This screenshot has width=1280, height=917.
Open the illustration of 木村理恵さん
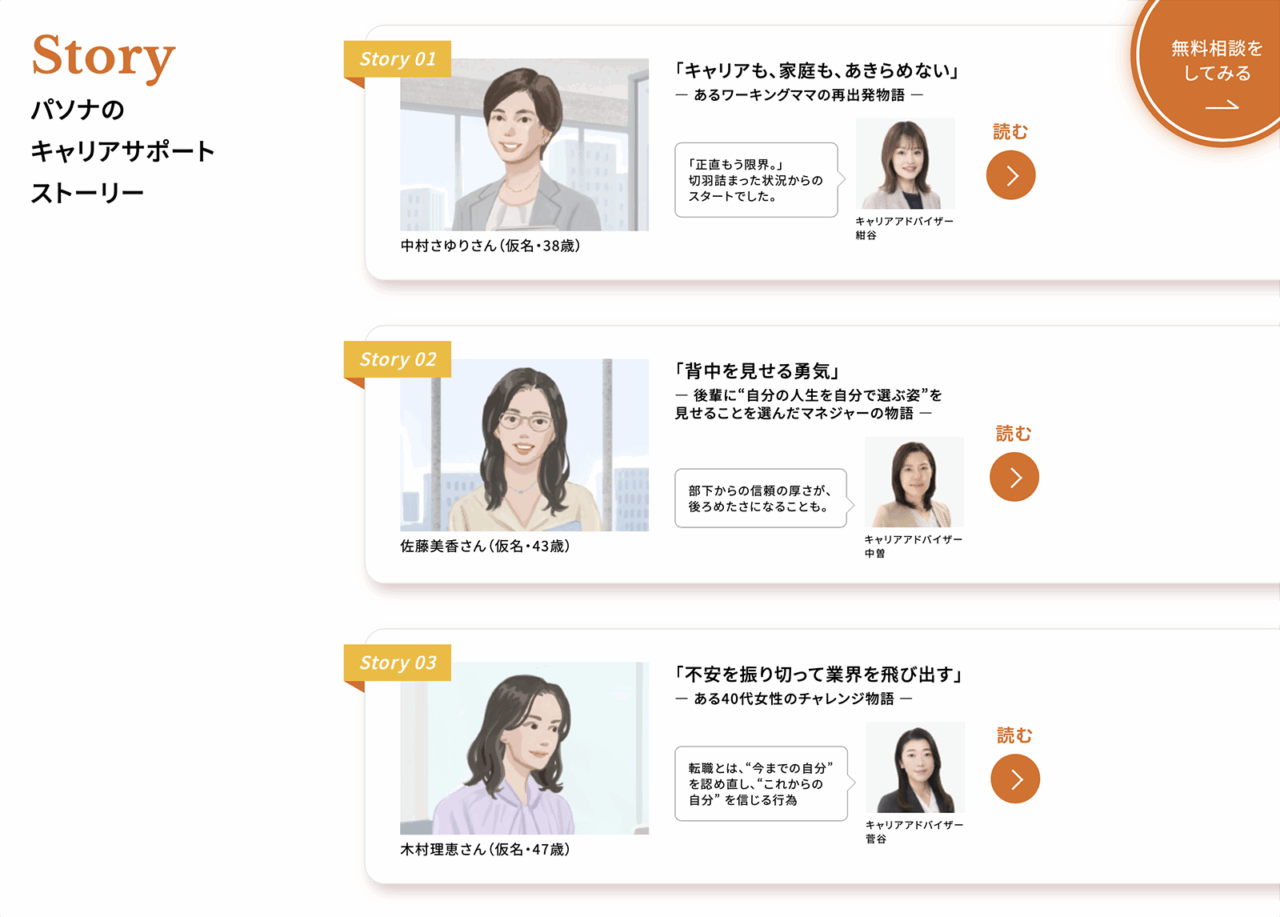[524, 748]
